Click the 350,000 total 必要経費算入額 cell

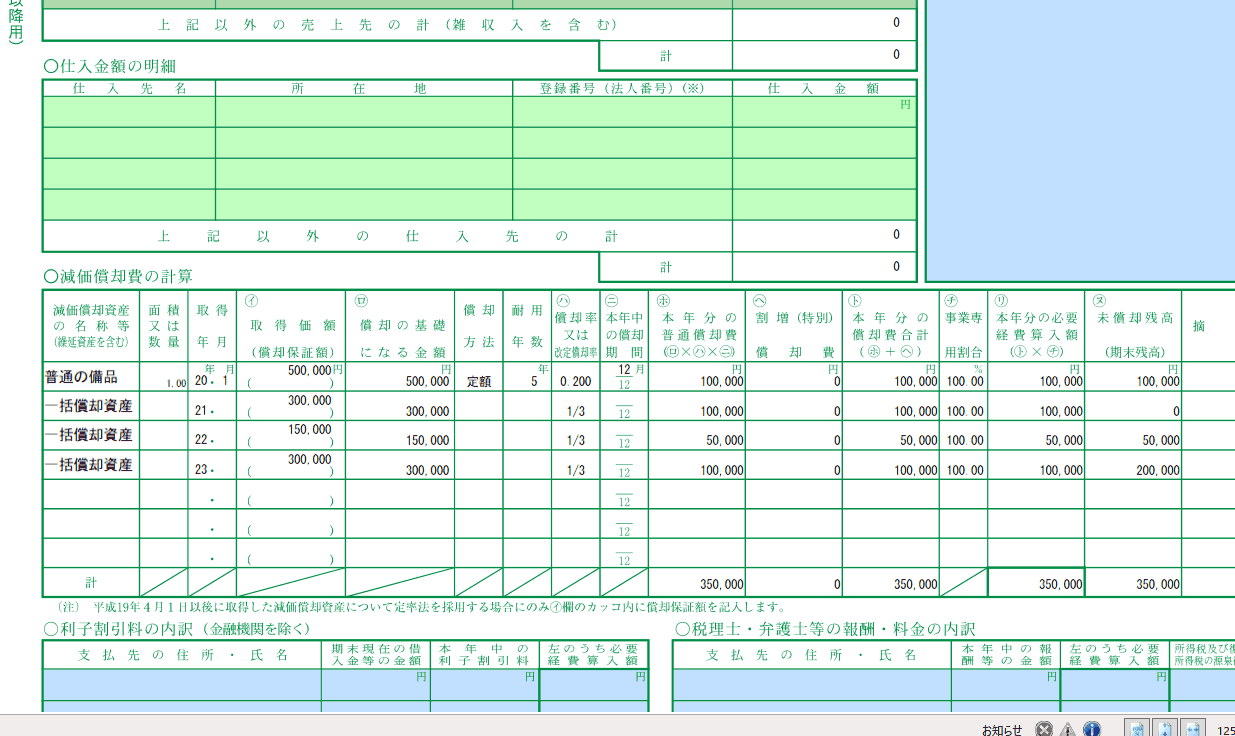[x=1036, y=583]
